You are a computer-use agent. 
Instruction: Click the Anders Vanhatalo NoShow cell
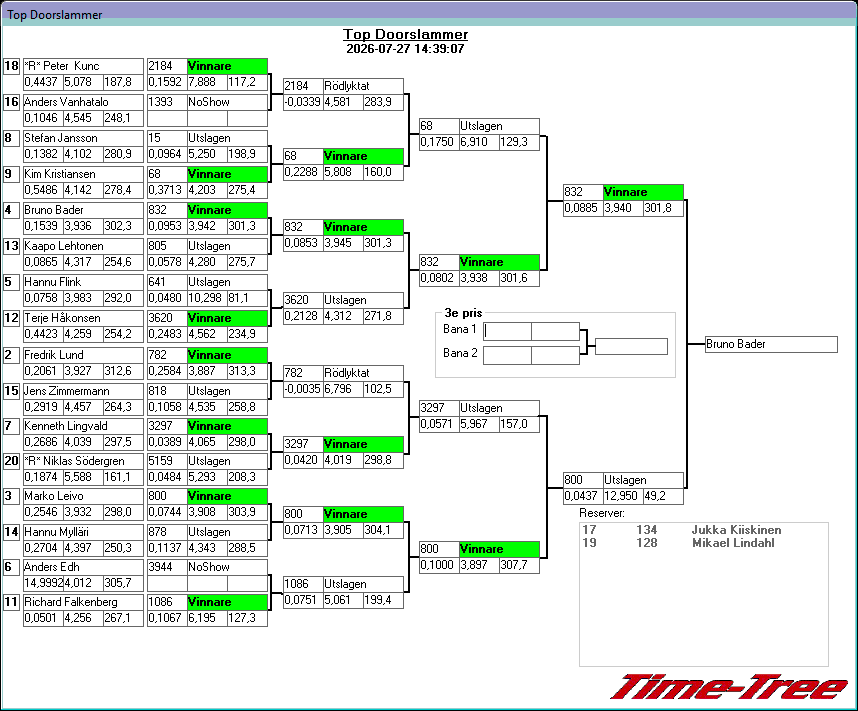tap(228, 102)
